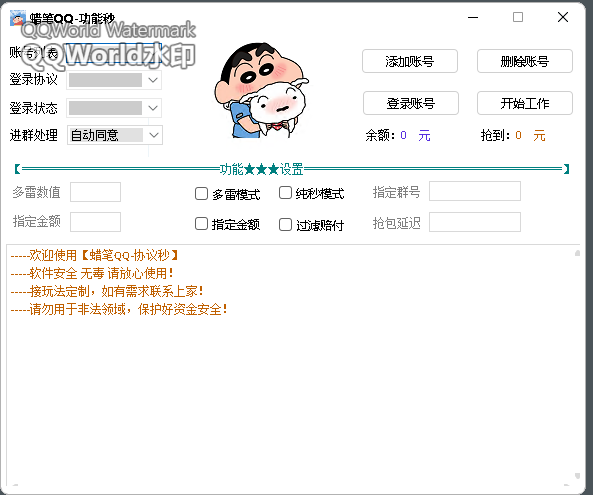Click the 抢到 amount value
Screen dimensions: 593x495
[x=518, y=135]
